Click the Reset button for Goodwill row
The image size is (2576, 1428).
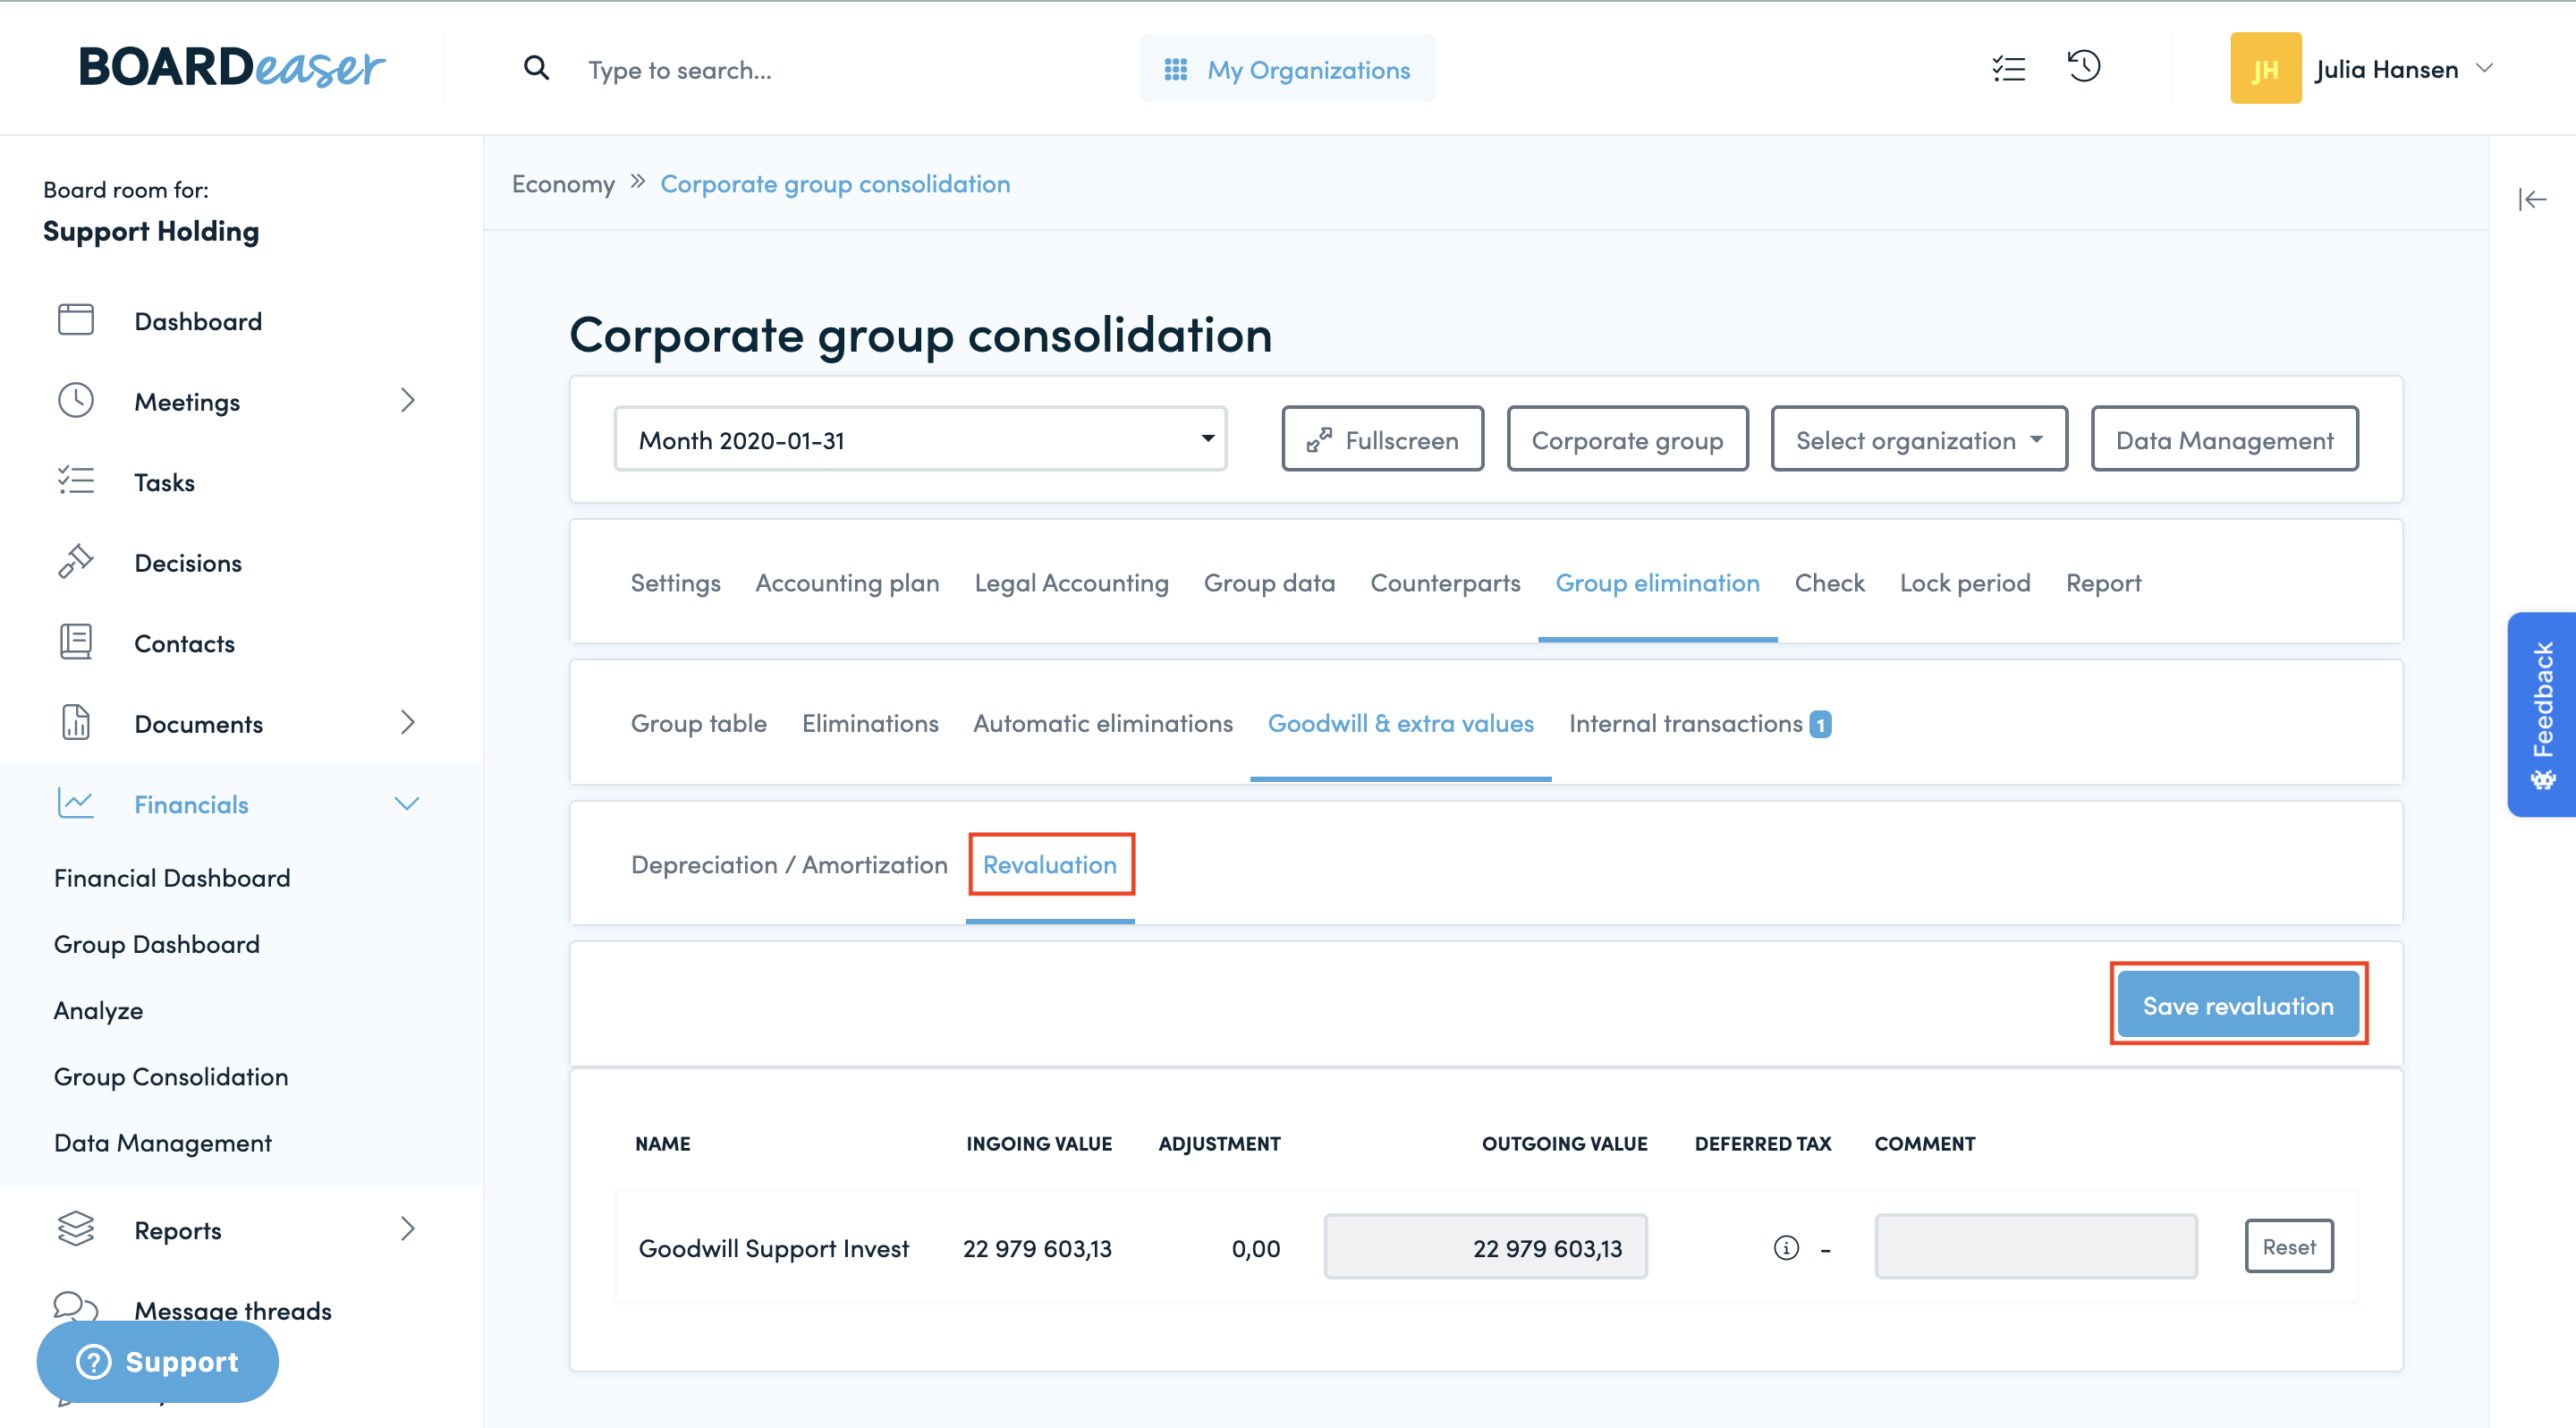click(2289, 1246)
